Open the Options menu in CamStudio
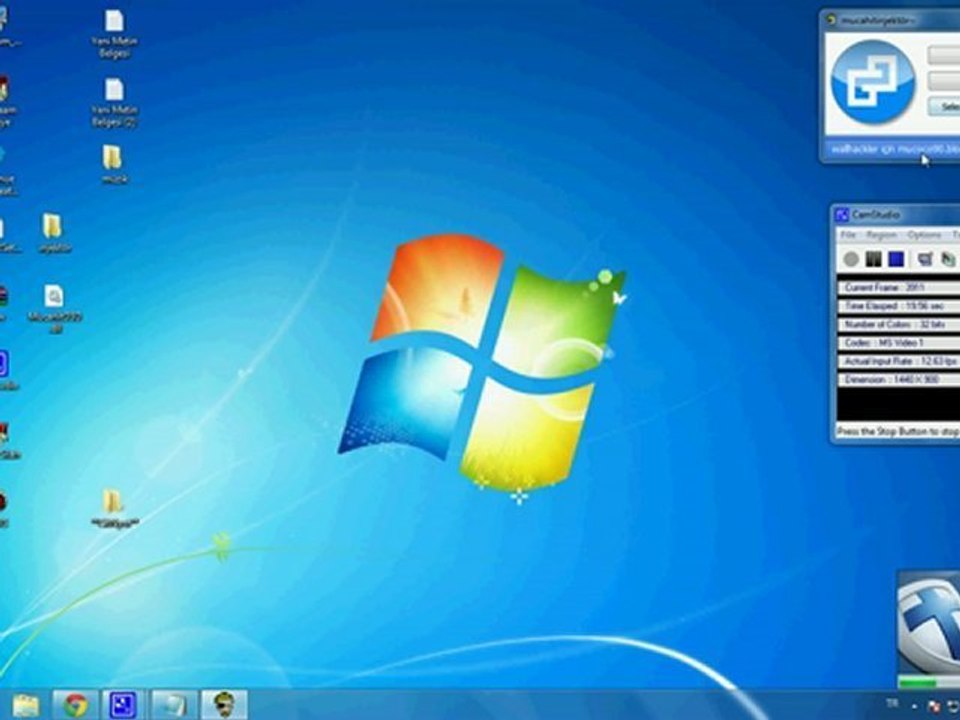This screenshot has height=720, width=960. (x=924, y=235)
